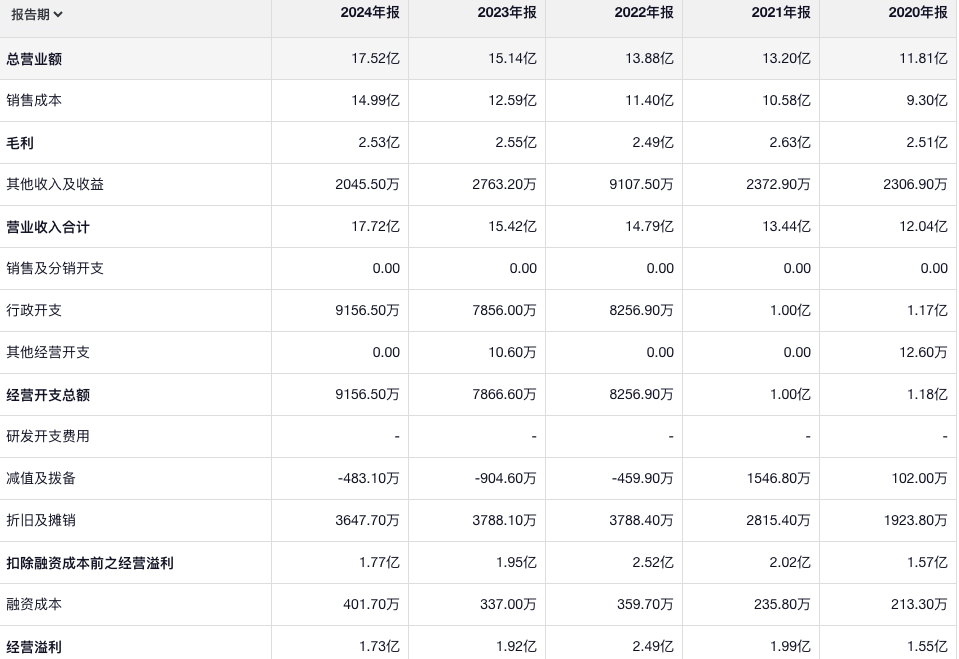Click the 经营开支总额 row label
This screenshot has width=959, height=659.
[48, 395]
